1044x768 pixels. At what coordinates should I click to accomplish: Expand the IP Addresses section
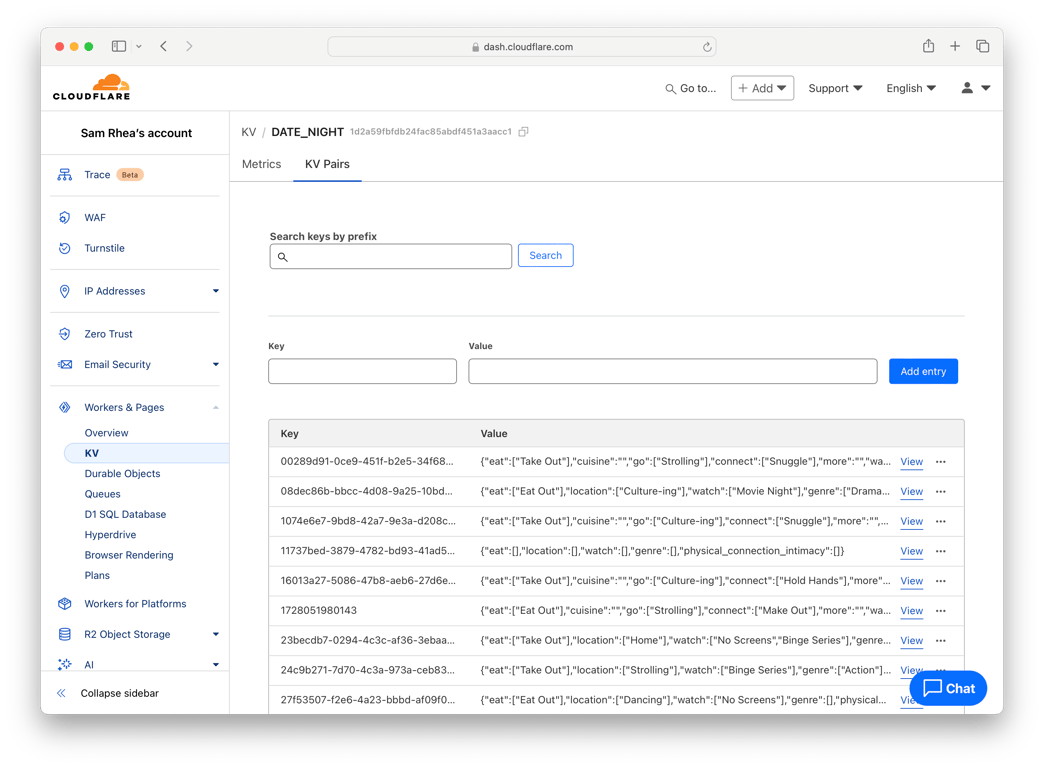(216, 291)
